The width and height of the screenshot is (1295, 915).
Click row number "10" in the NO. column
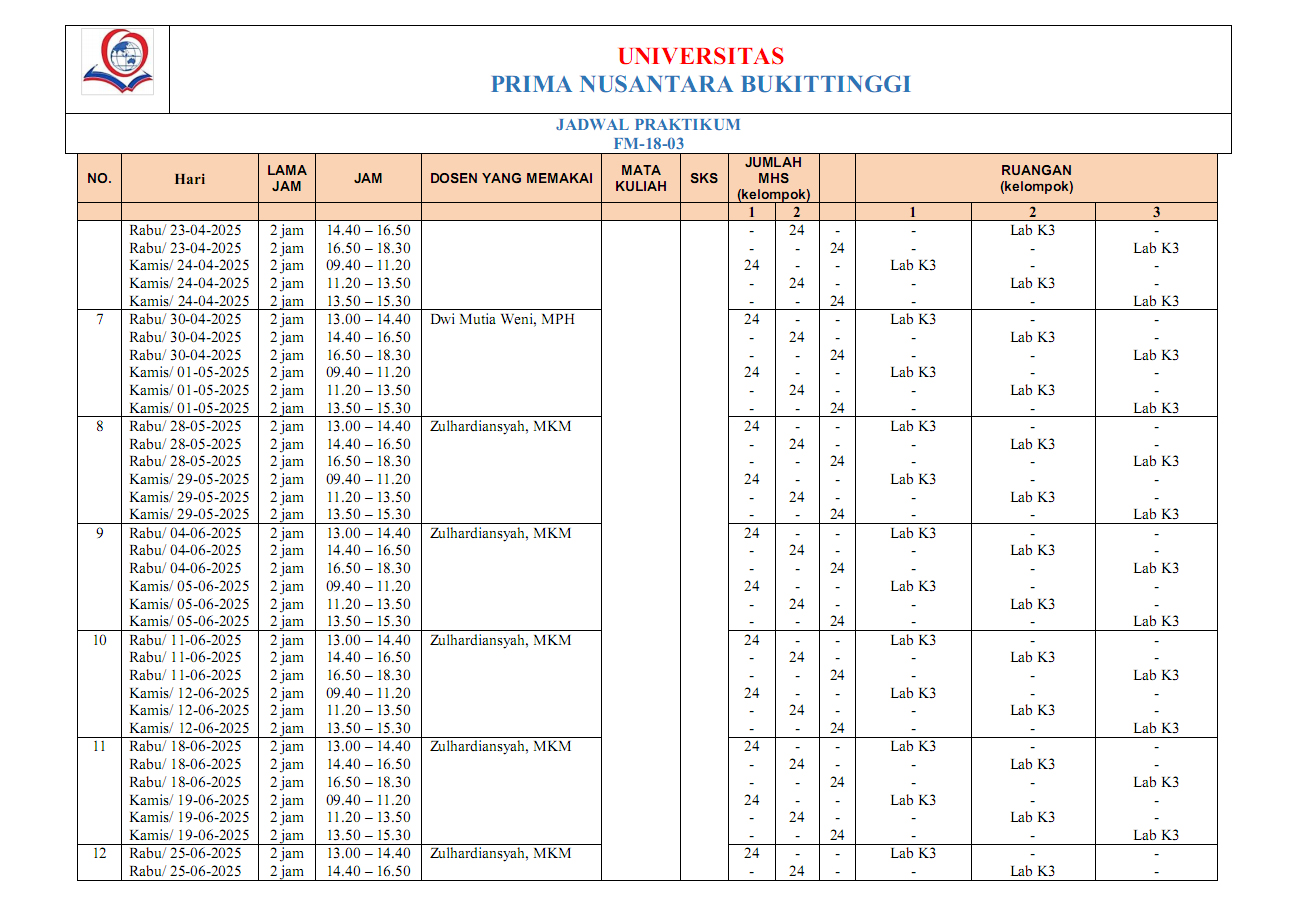point(99,640)
